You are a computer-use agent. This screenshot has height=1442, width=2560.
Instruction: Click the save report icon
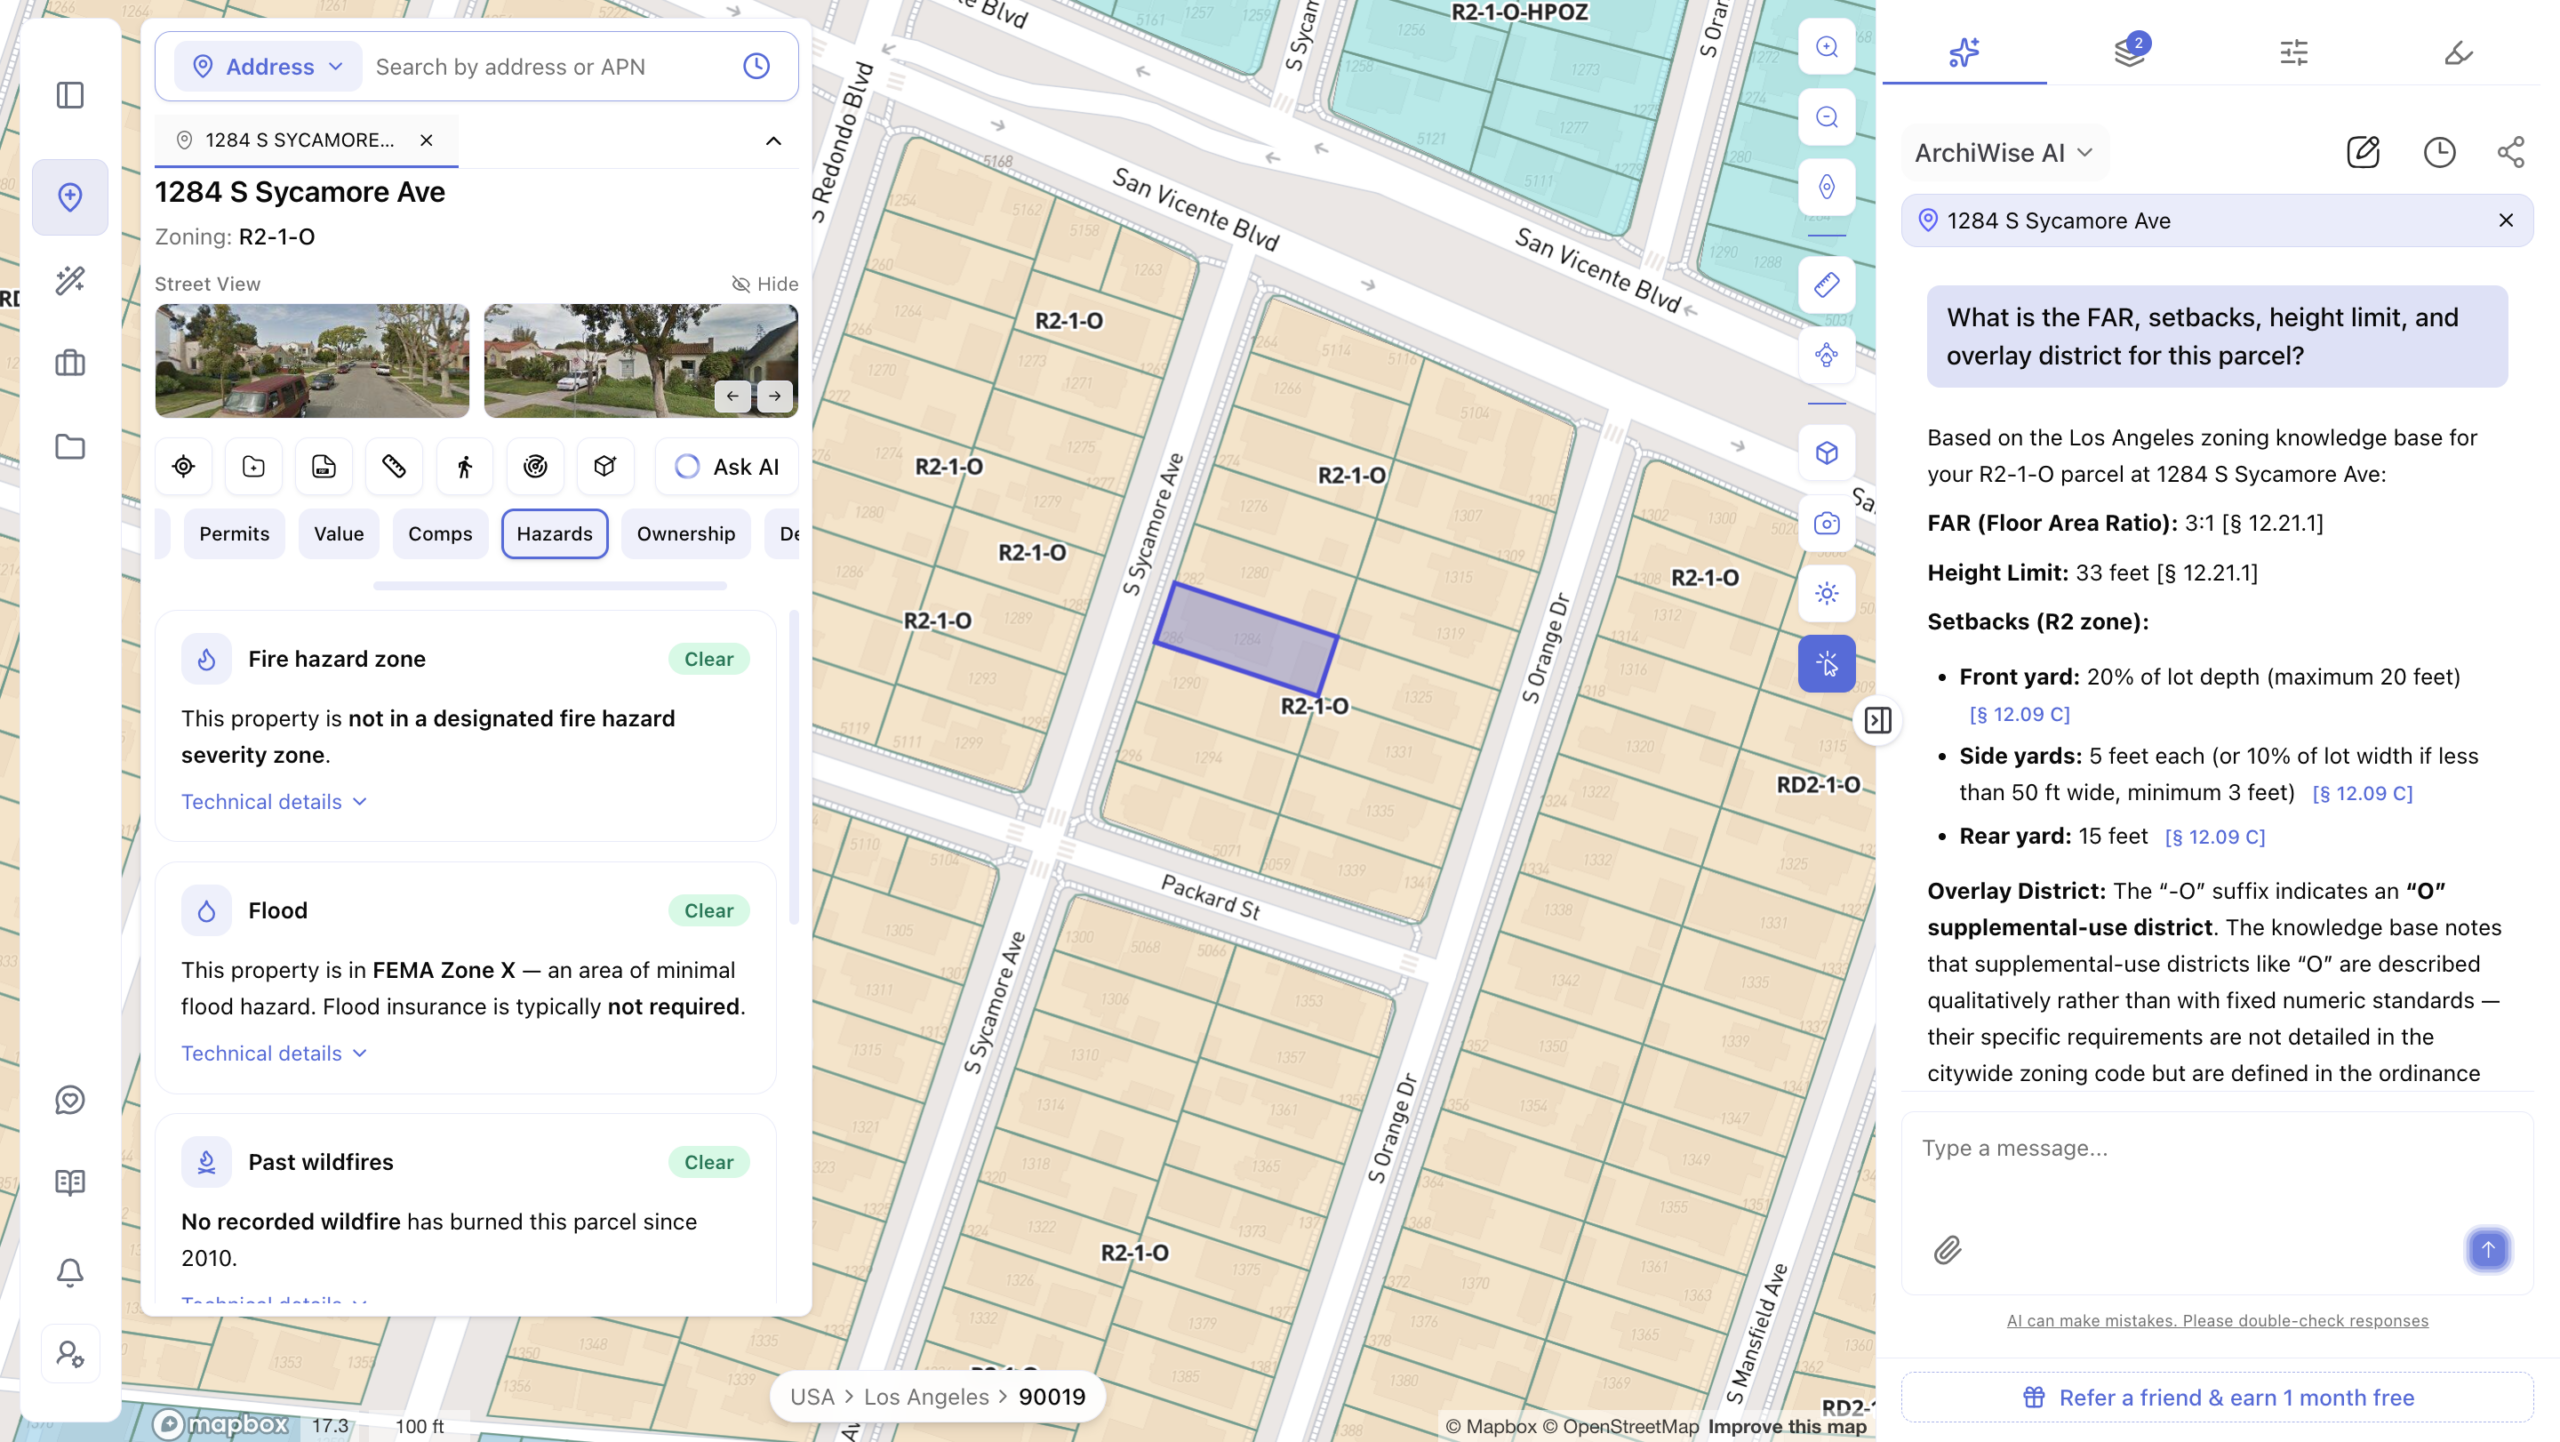pos(324,466)
